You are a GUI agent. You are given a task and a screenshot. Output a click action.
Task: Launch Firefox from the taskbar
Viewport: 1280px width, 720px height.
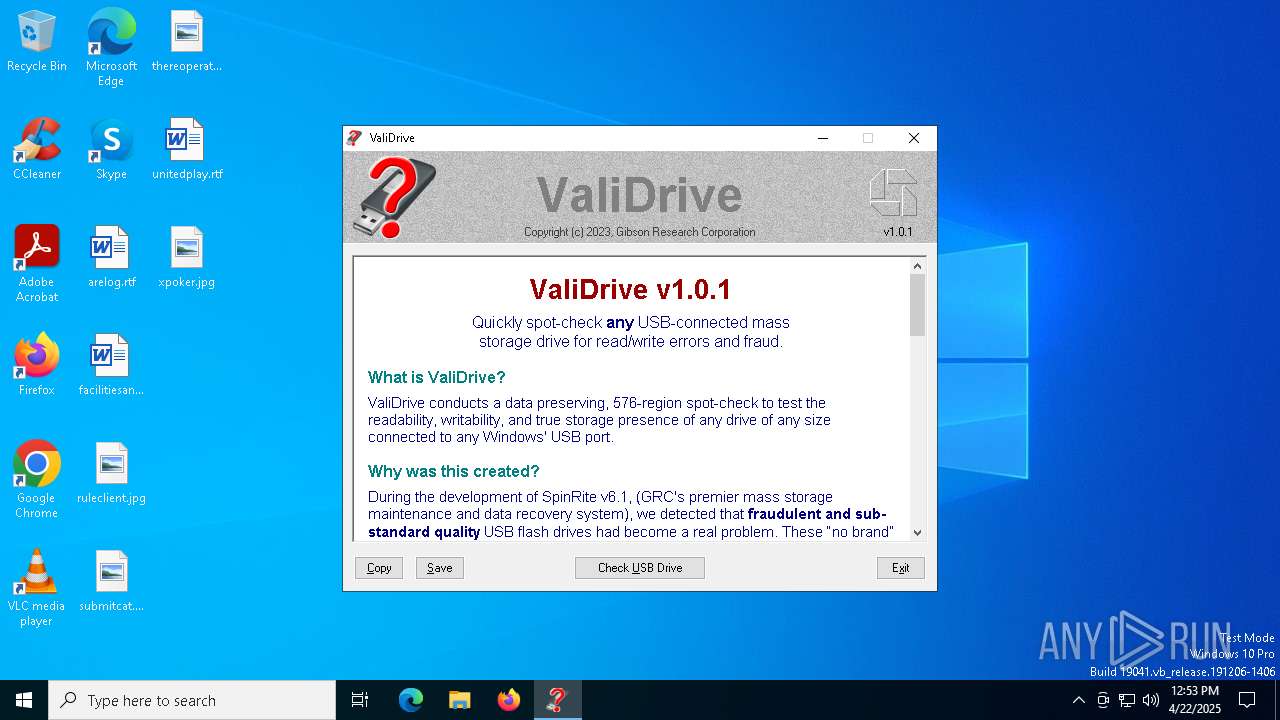point(509,700)
